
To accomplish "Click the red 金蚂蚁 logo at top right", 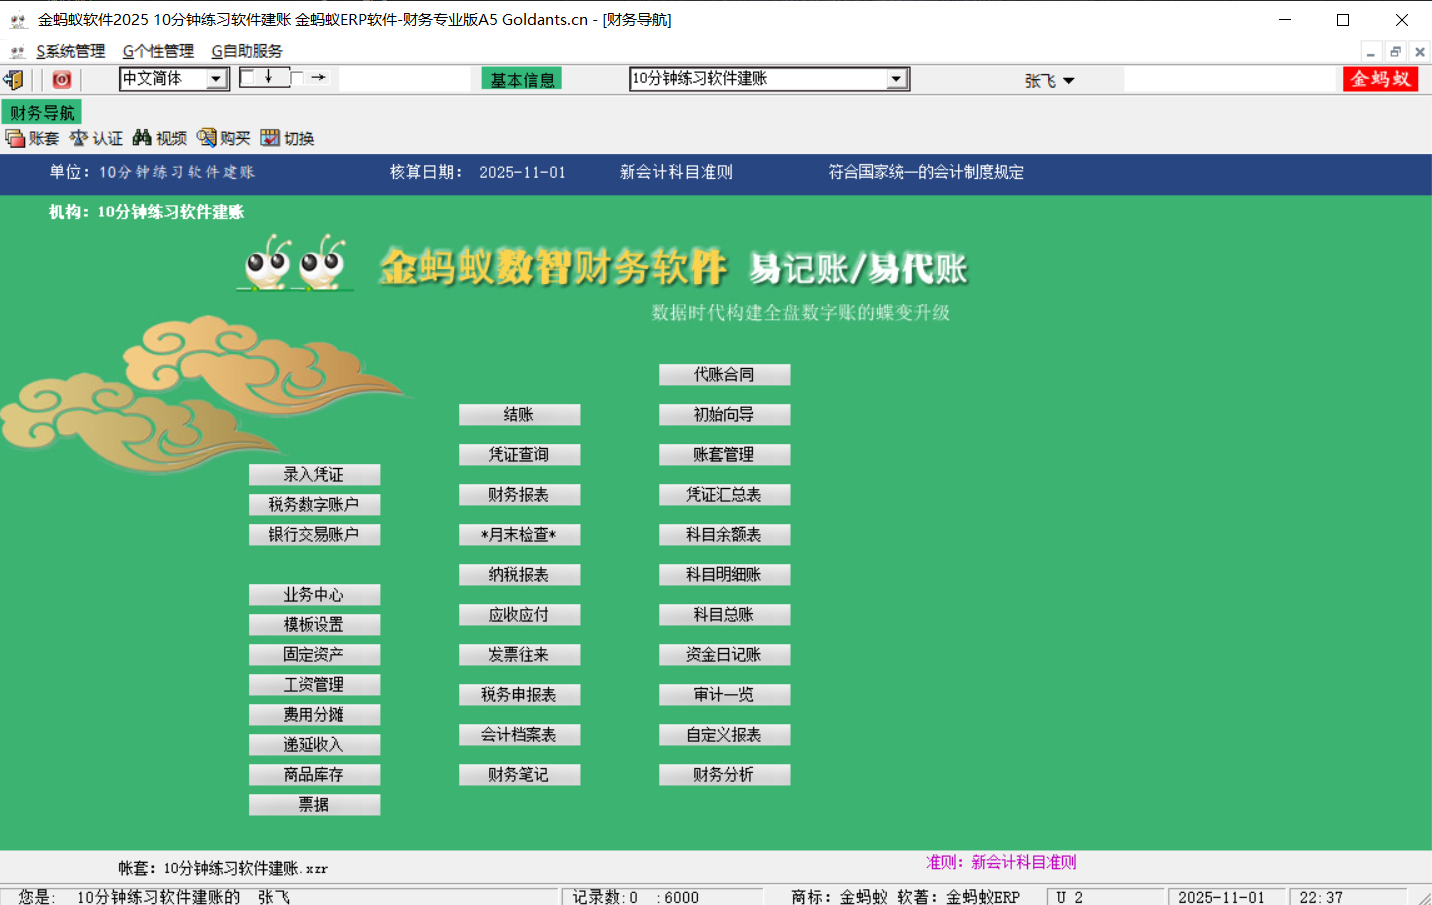I will pos(1380,79).
